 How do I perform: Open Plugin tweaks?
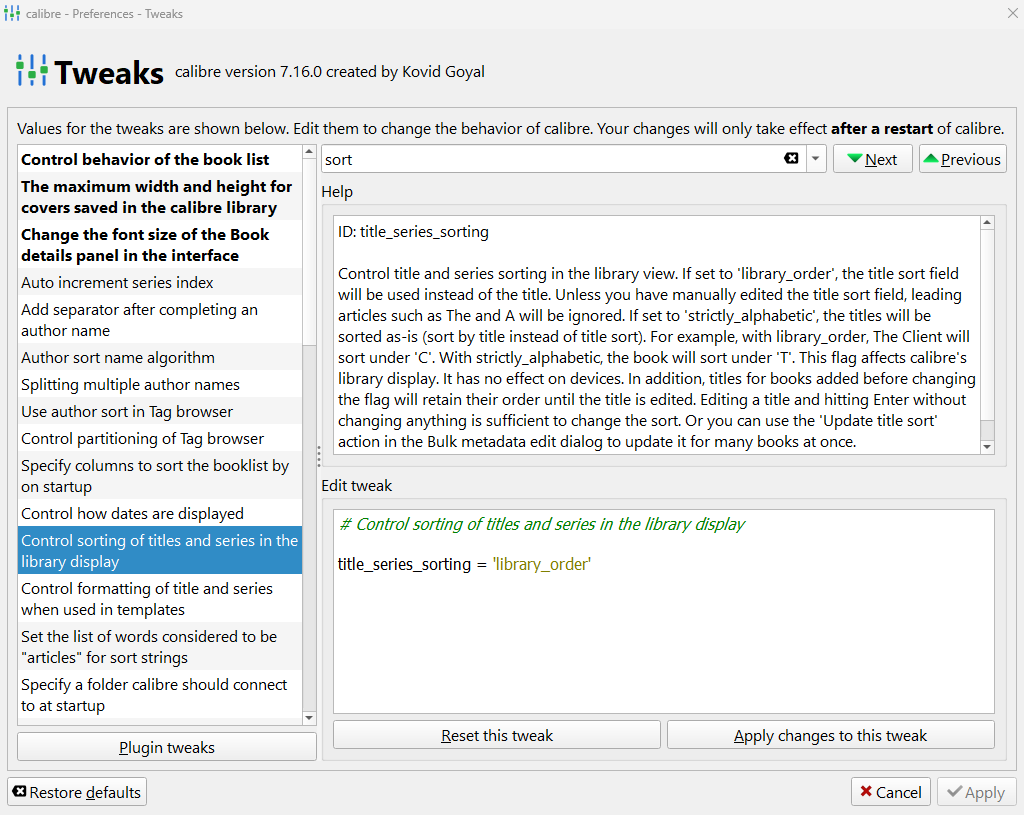tap(167, 747)
